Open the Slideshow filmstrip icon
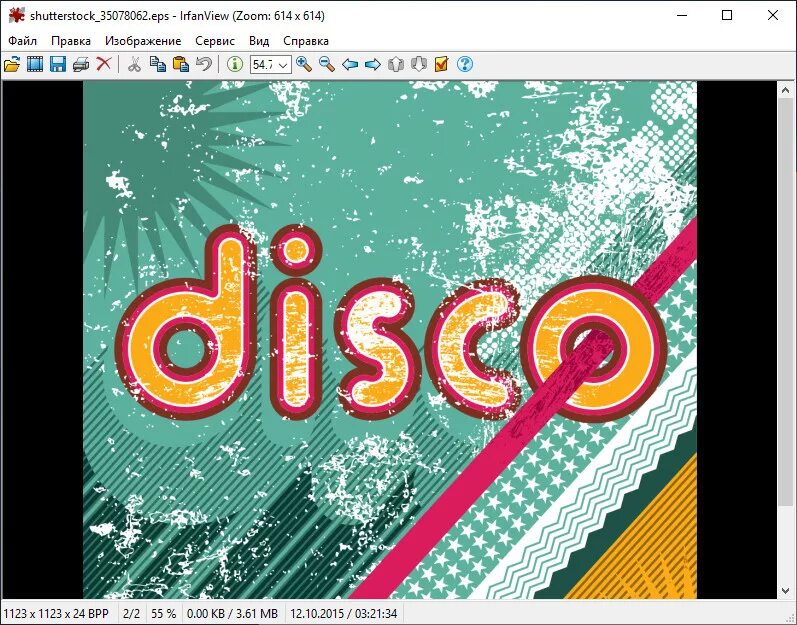This screenshot has height=625, width=797. tap(35, 64)
